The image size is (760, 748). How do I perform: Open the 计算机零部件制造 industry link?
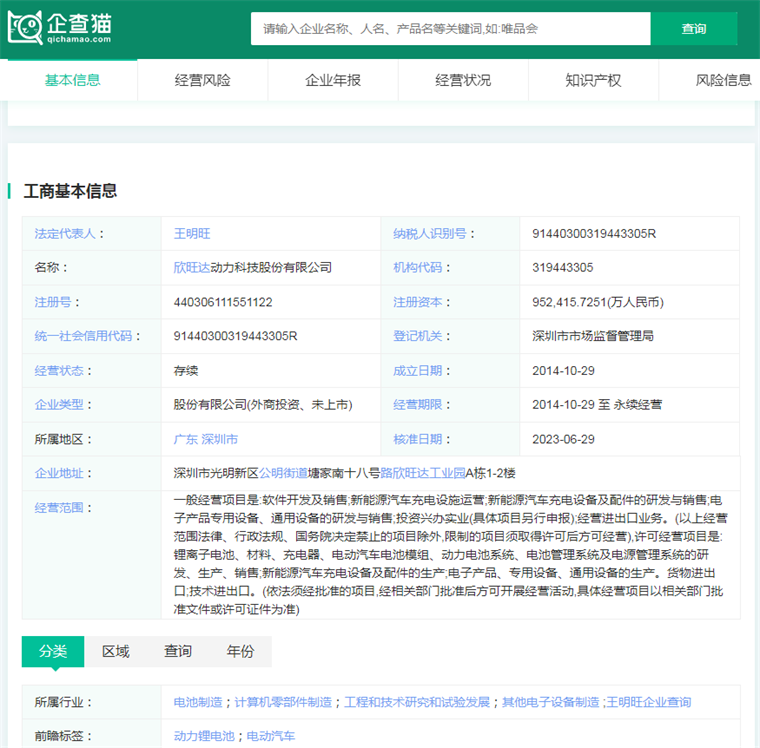(x=283, y=702)
